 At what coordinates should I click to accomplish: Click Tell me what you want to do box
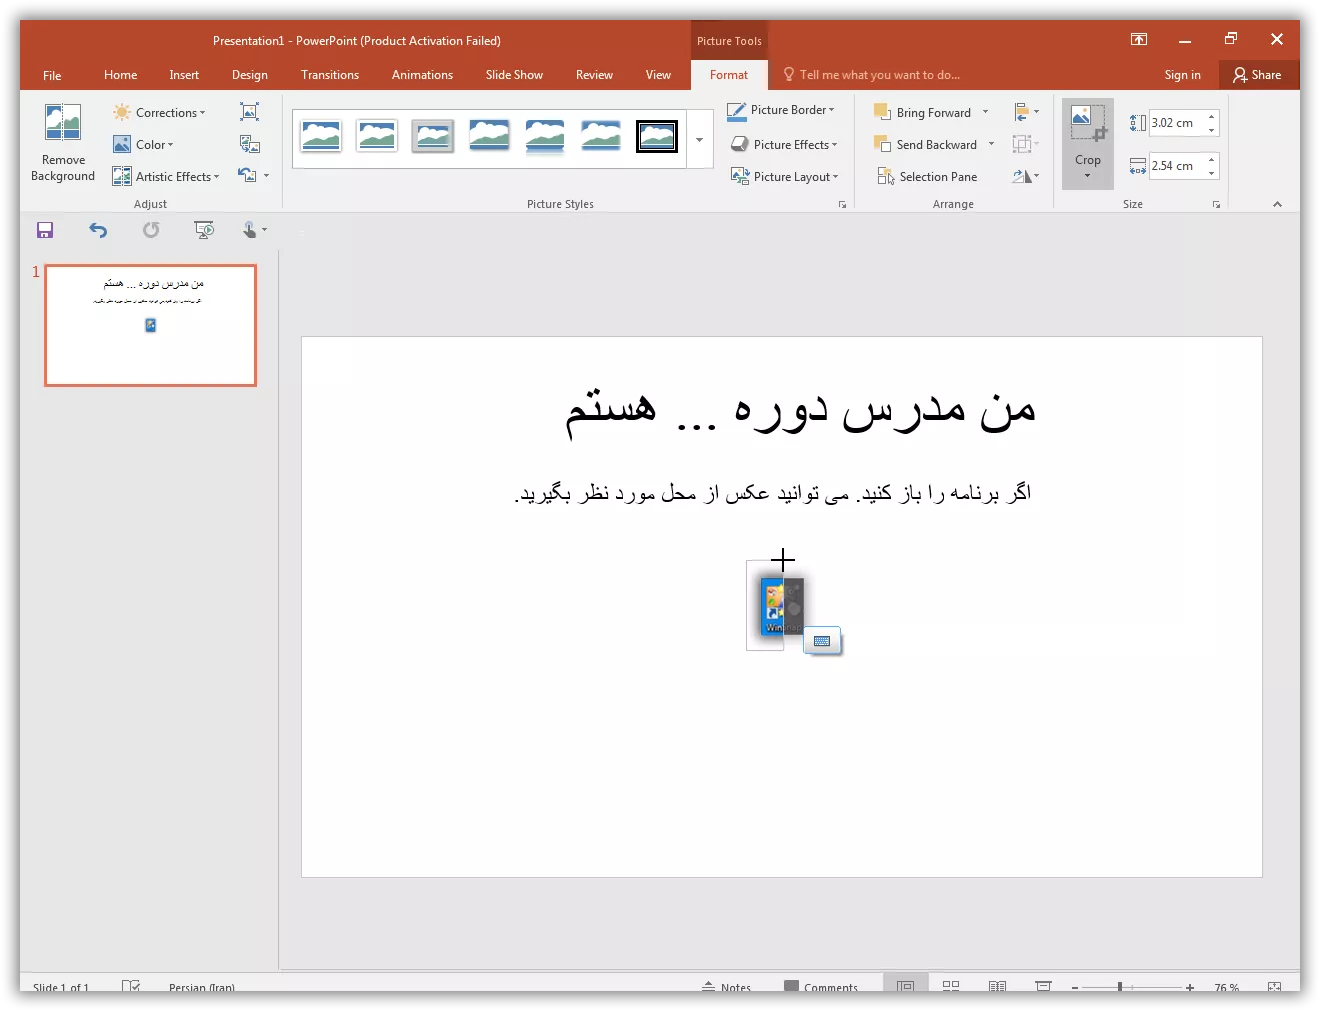(x=872, y=75)
